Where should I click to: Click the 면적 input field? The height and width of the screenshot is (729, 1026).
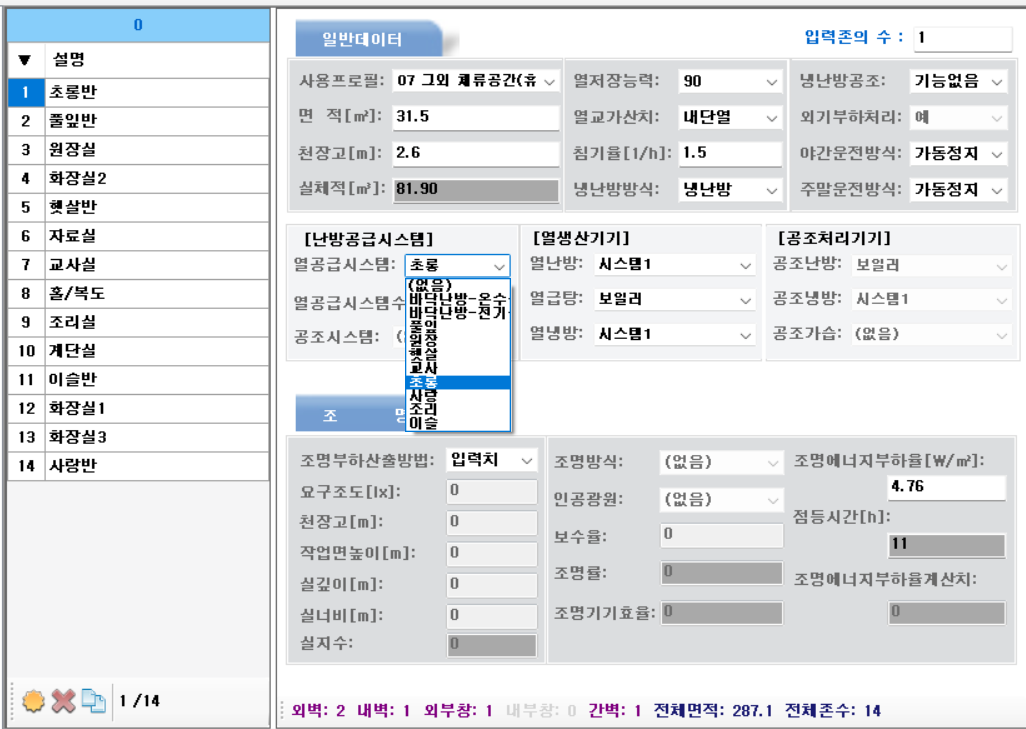tap(474, 117)
